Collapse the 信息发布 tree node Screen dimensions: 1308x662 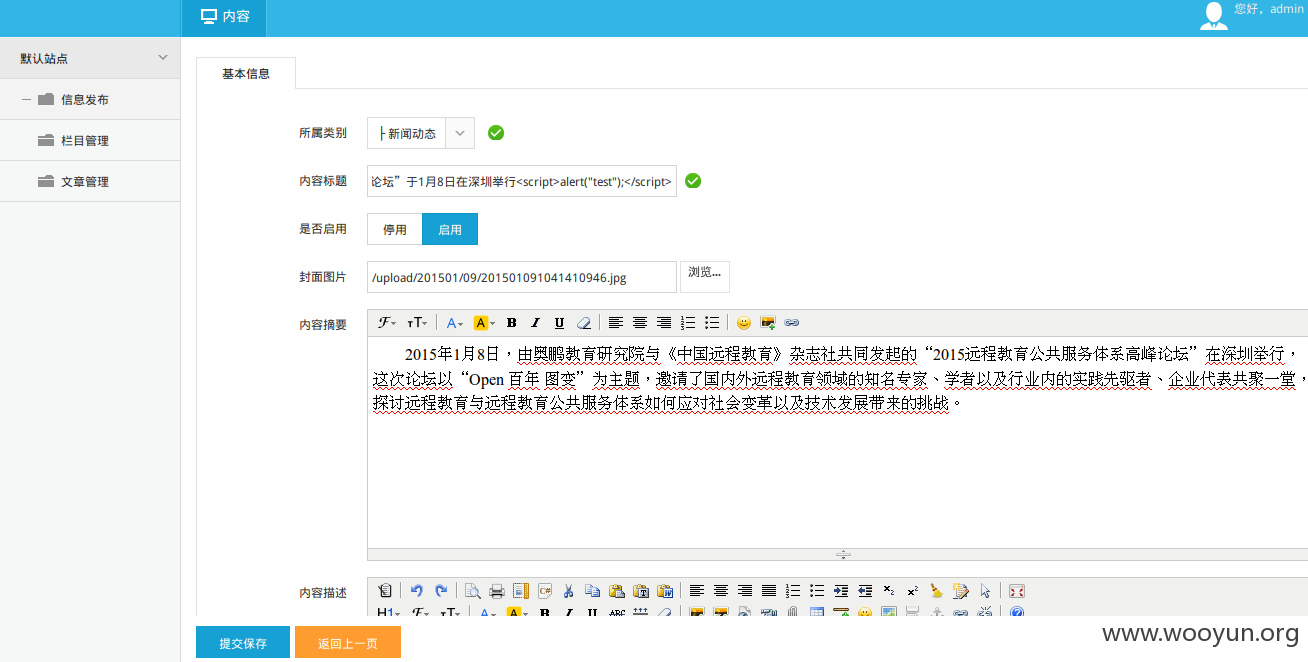(26, 100)
